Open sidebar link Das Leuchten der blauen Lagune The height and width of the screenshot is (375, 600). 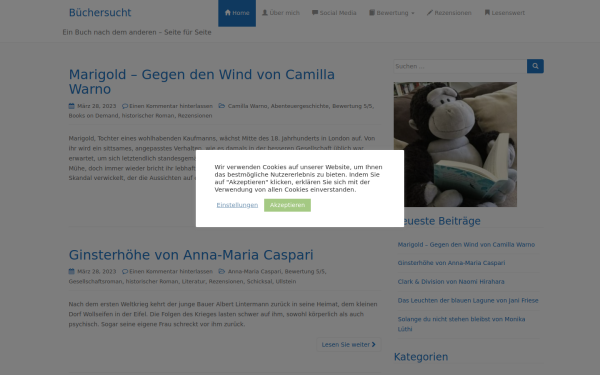pyautogui.click(x=468, y=300)
